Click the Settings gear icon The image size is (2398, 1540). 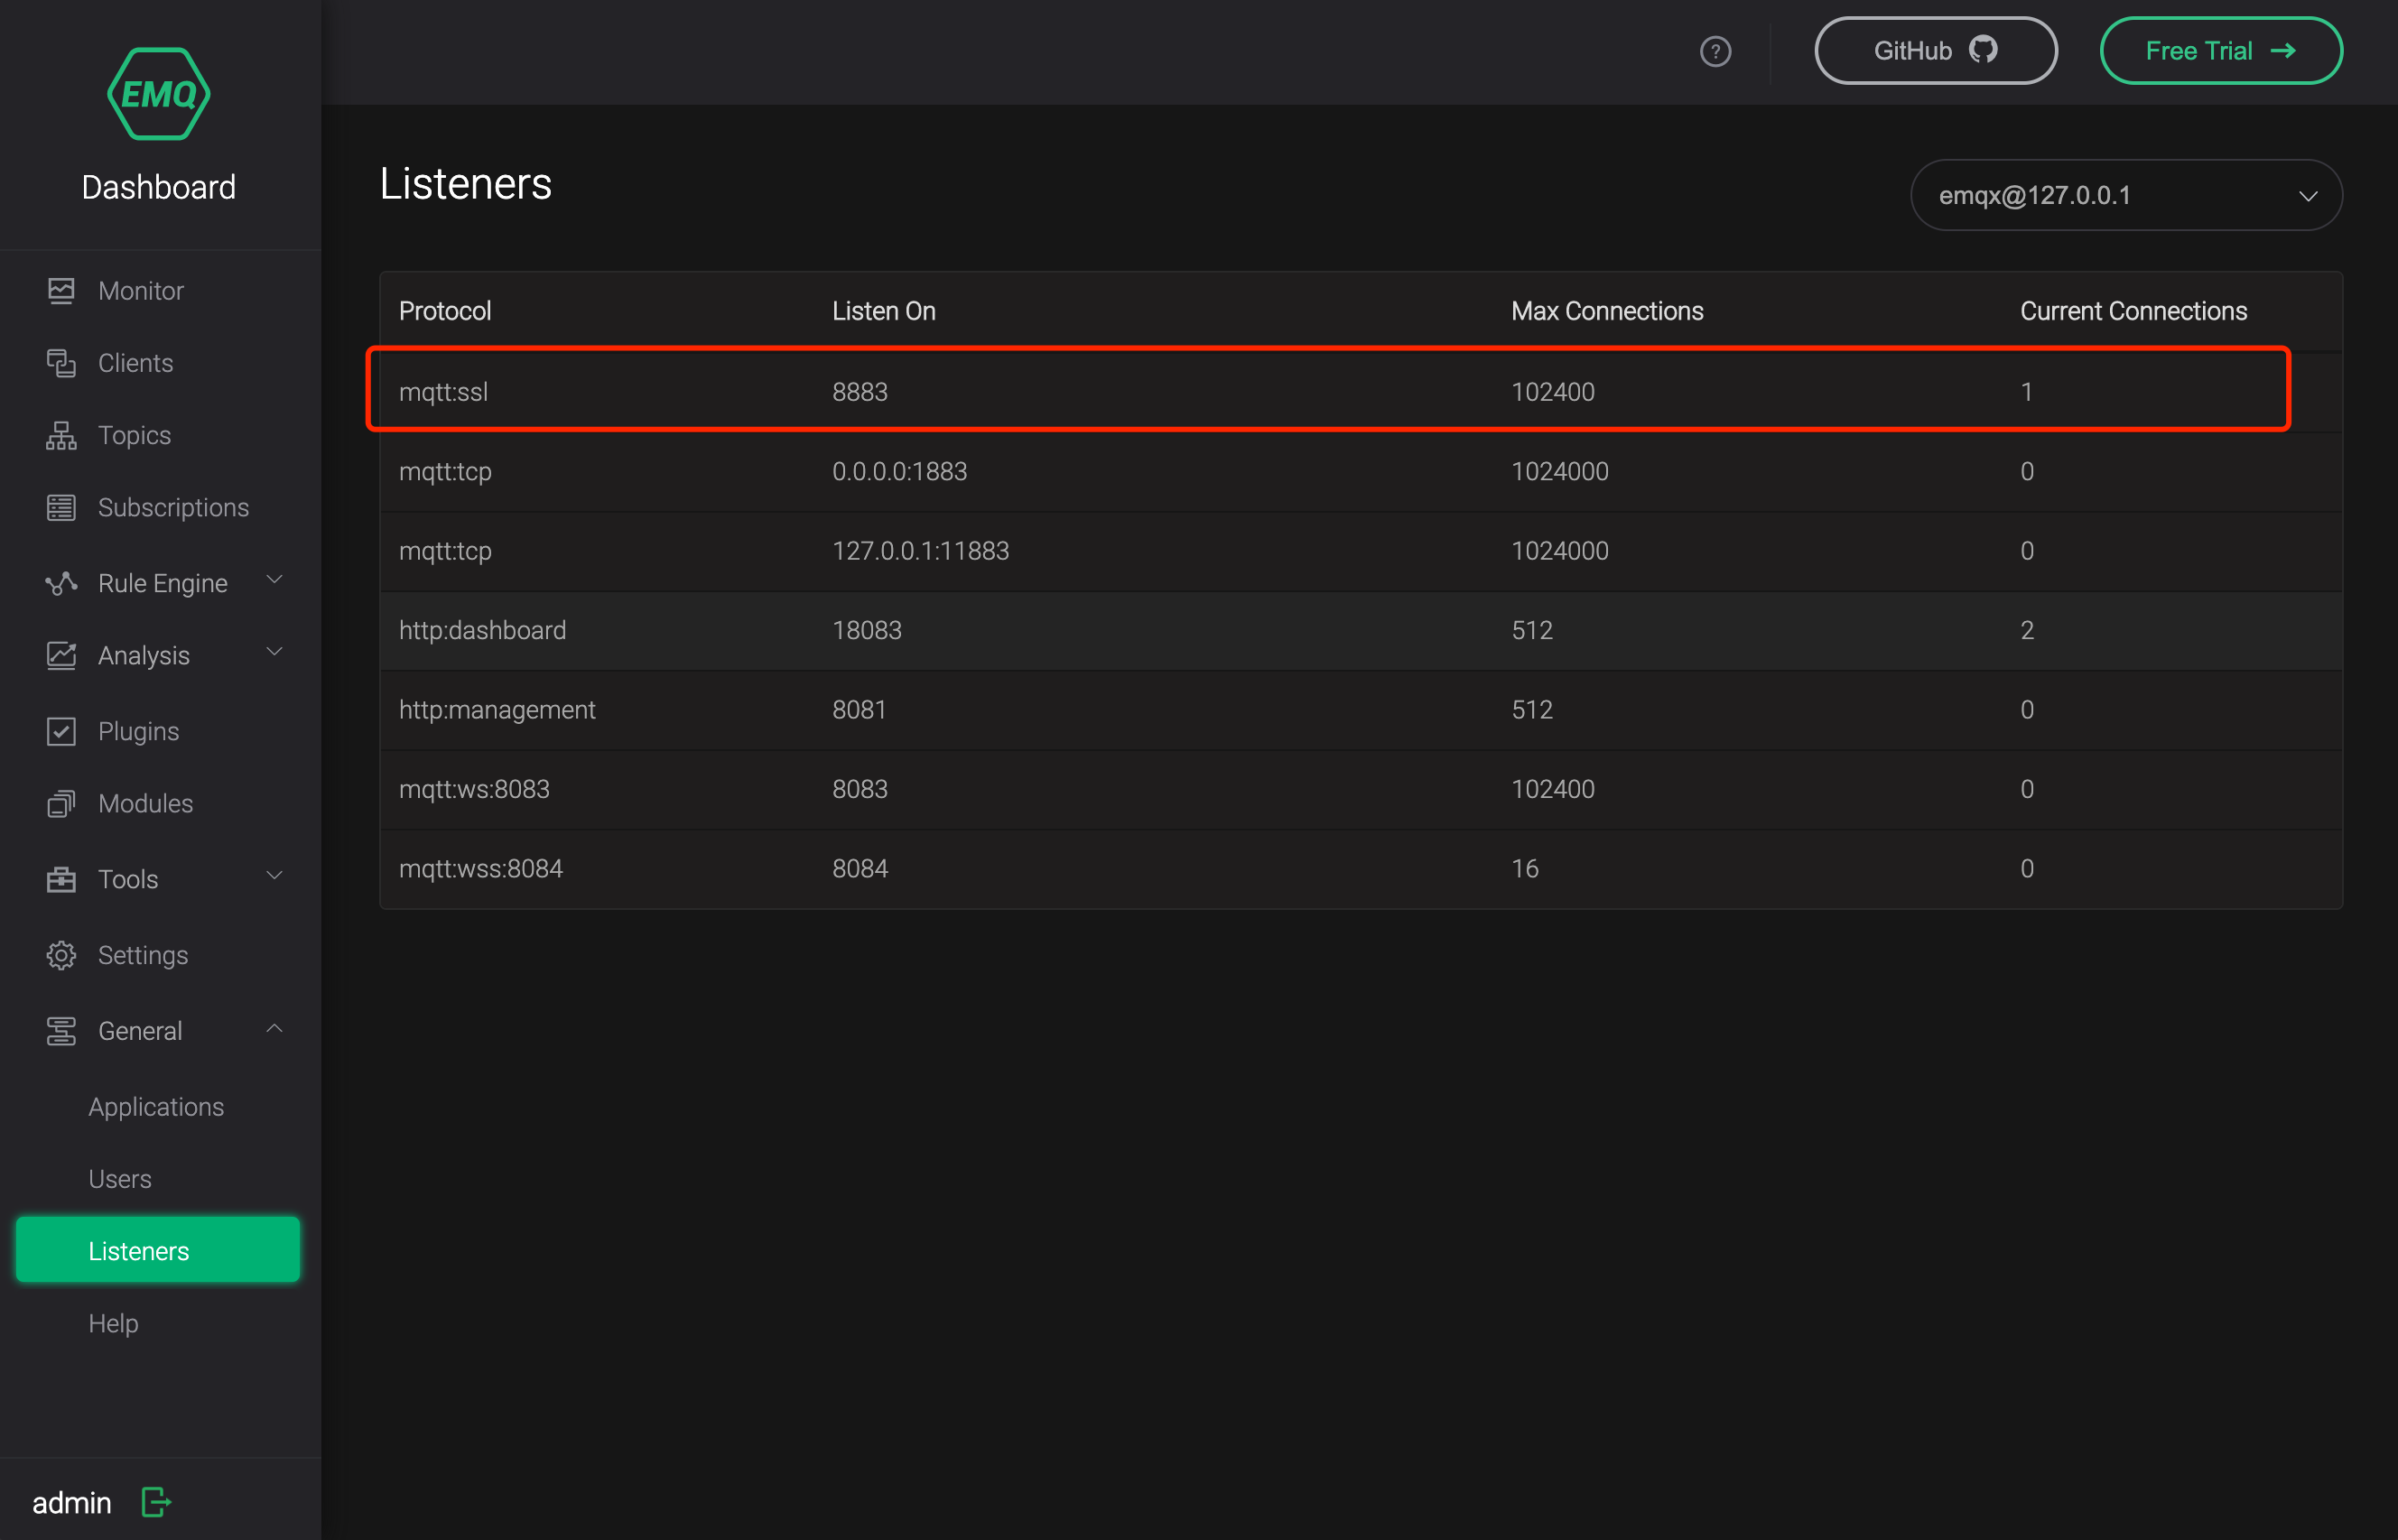60,952
